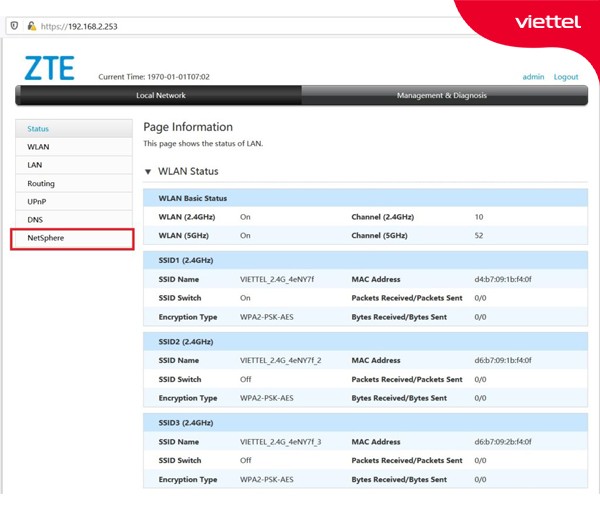
Task: Click the Channel (2.4GHz) value 10
Action: click(479, 217)
